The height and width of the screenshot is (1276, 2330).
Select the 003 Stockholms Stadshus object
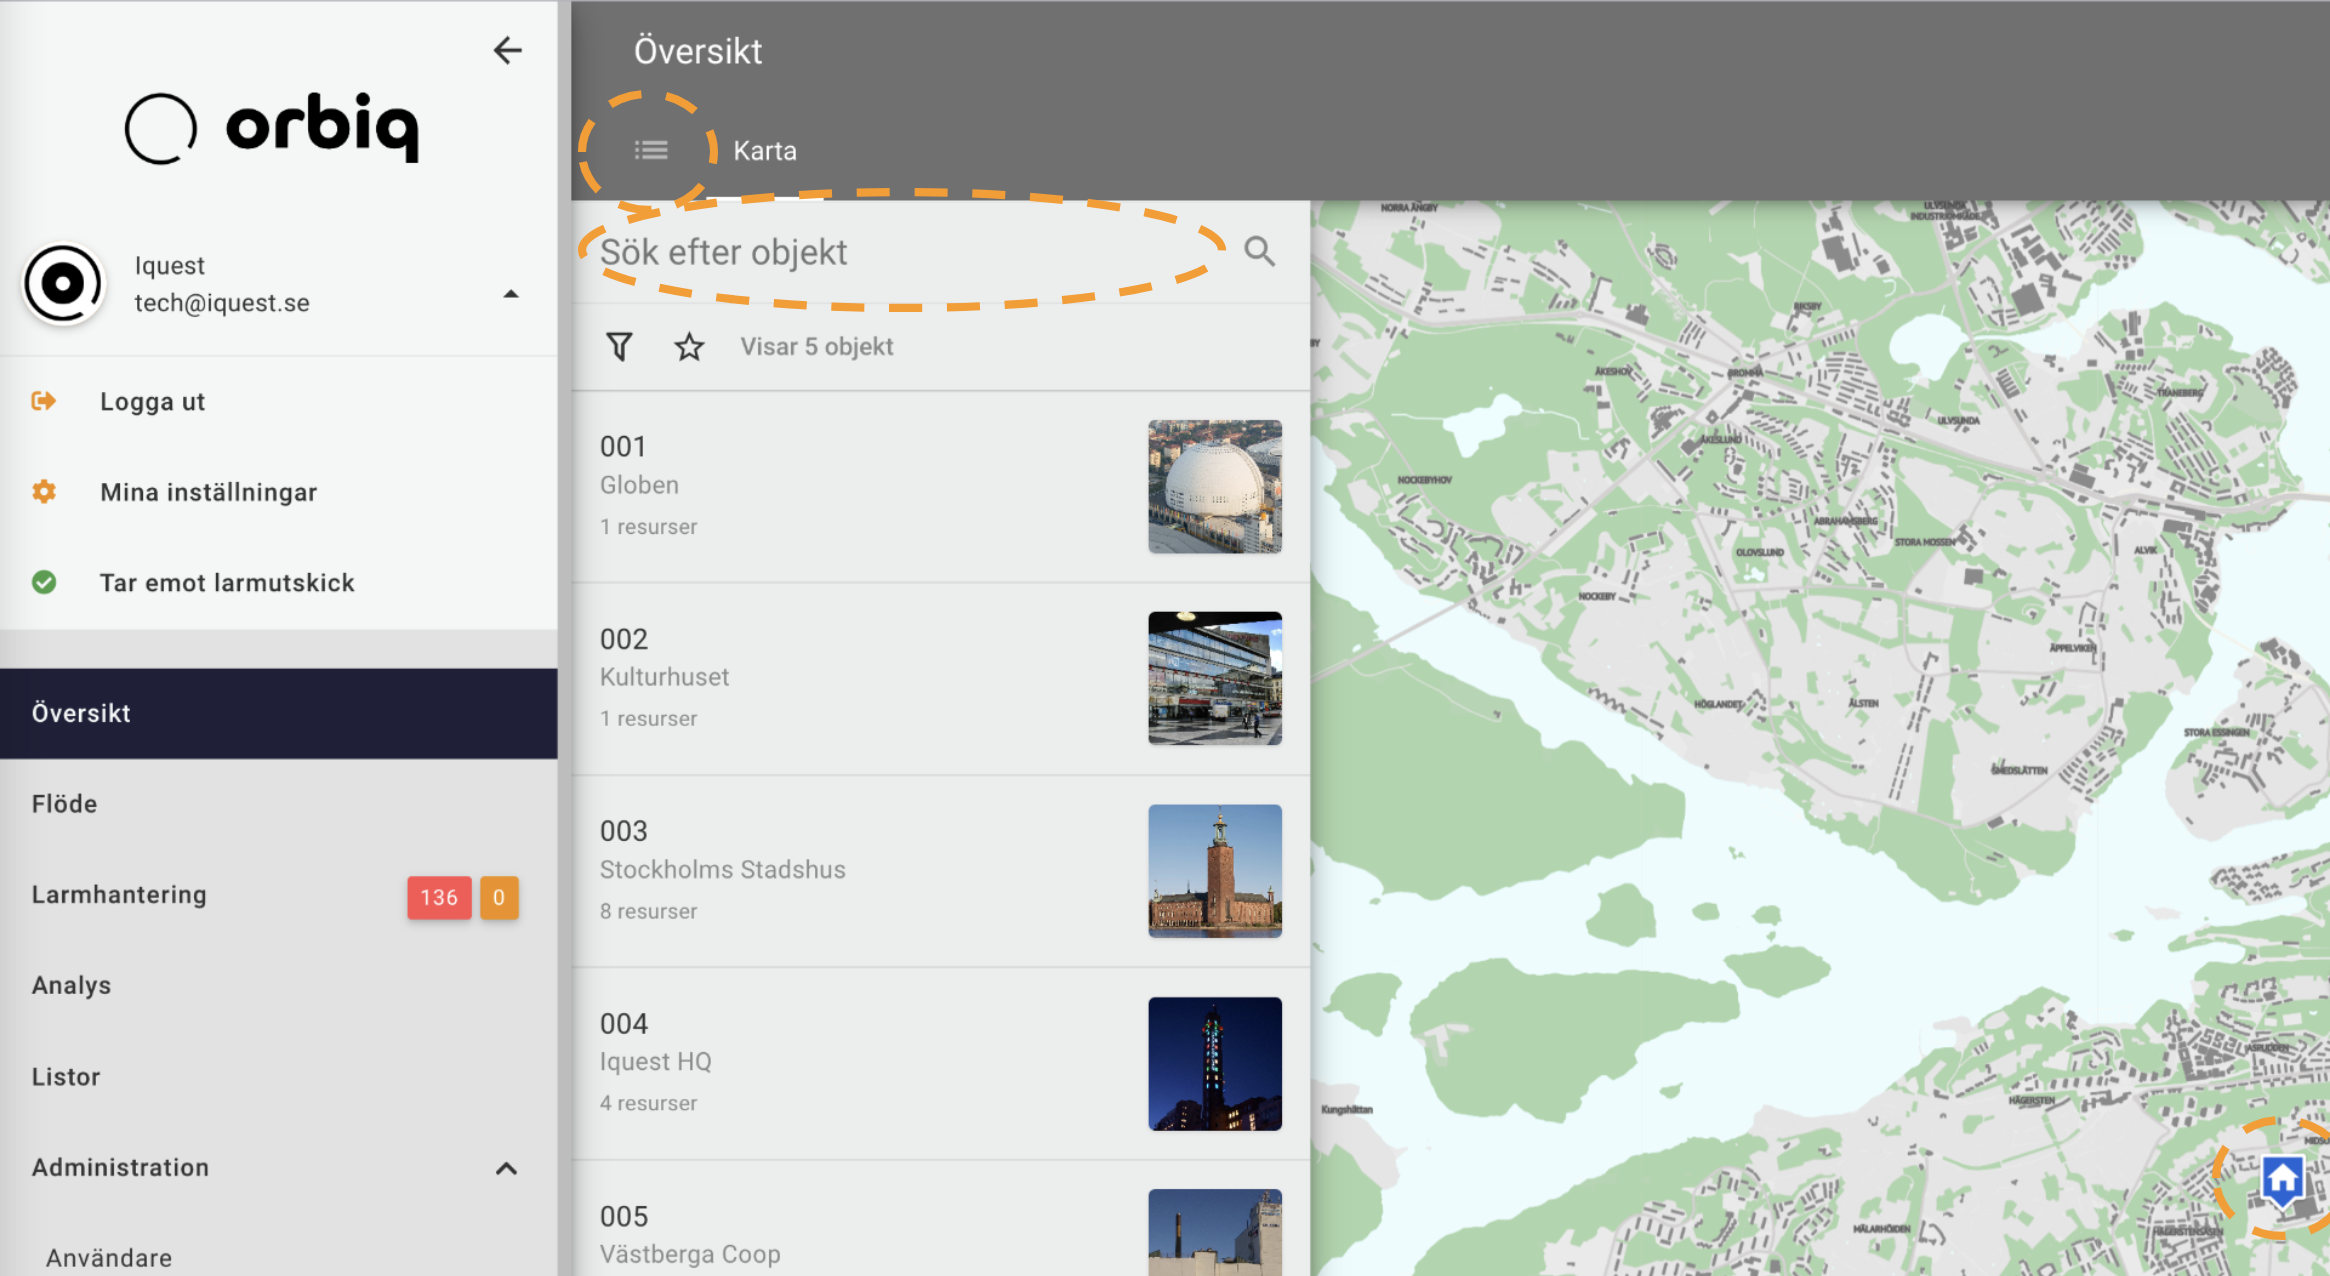pos(940,871)
